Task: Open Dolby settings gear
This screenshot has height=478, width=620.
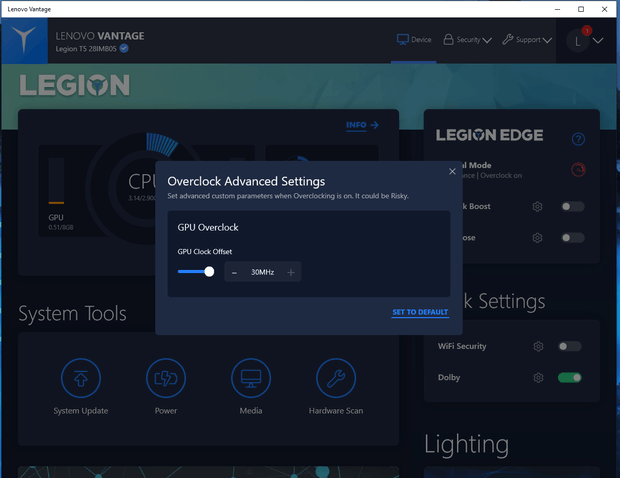Action: pyautogui.click(x=538, y=378)
